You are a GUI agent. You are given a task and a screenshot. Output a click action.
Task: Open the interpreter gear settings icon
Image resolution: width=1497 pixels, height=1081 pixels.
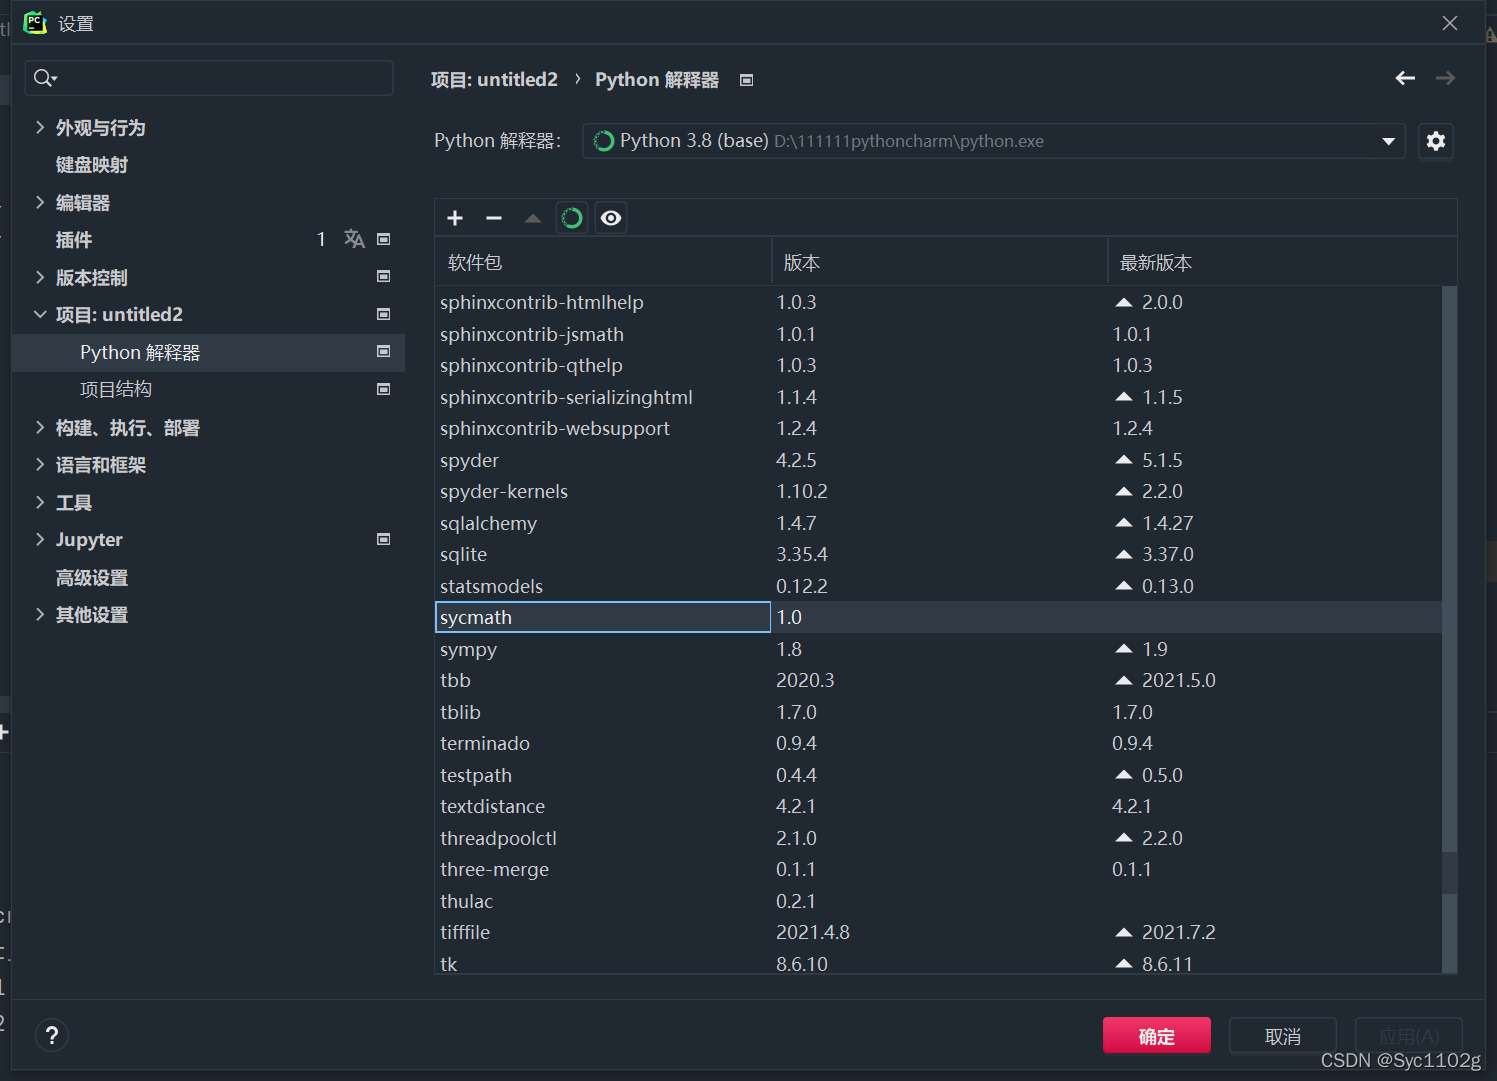[1436, 141]
